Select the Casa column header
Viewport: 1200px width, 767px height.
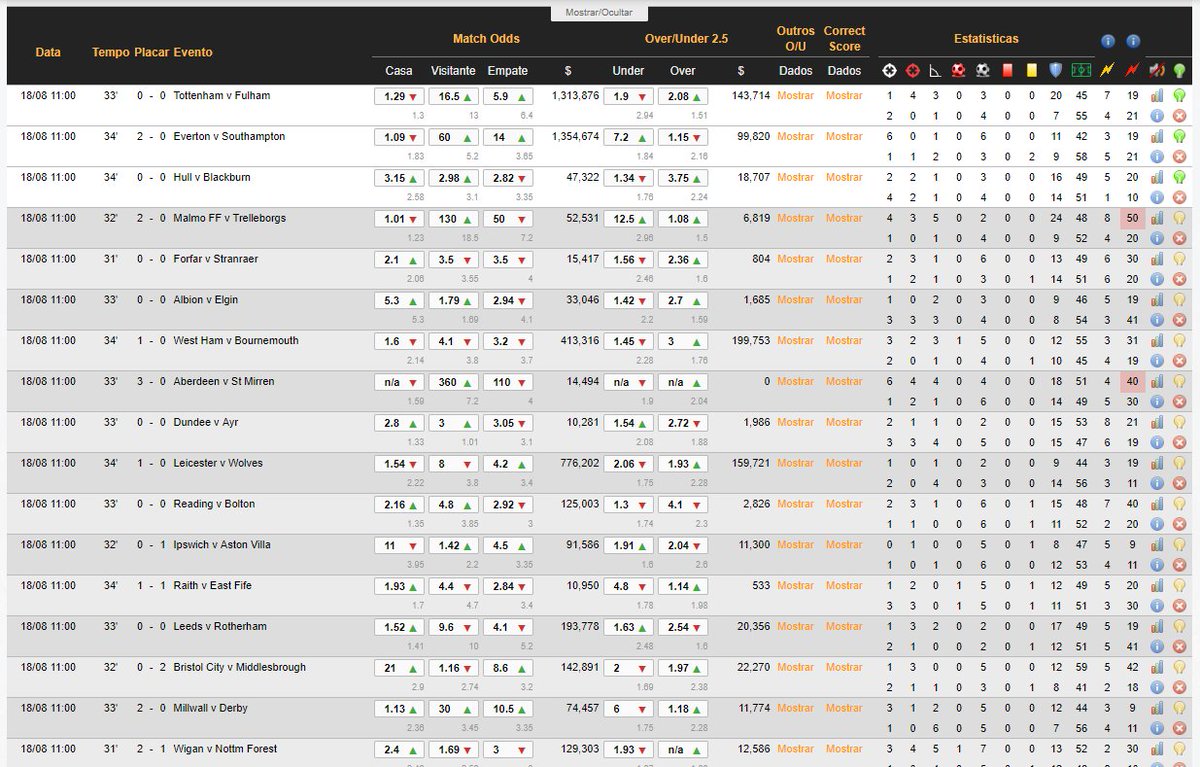[x=399, y=71]
